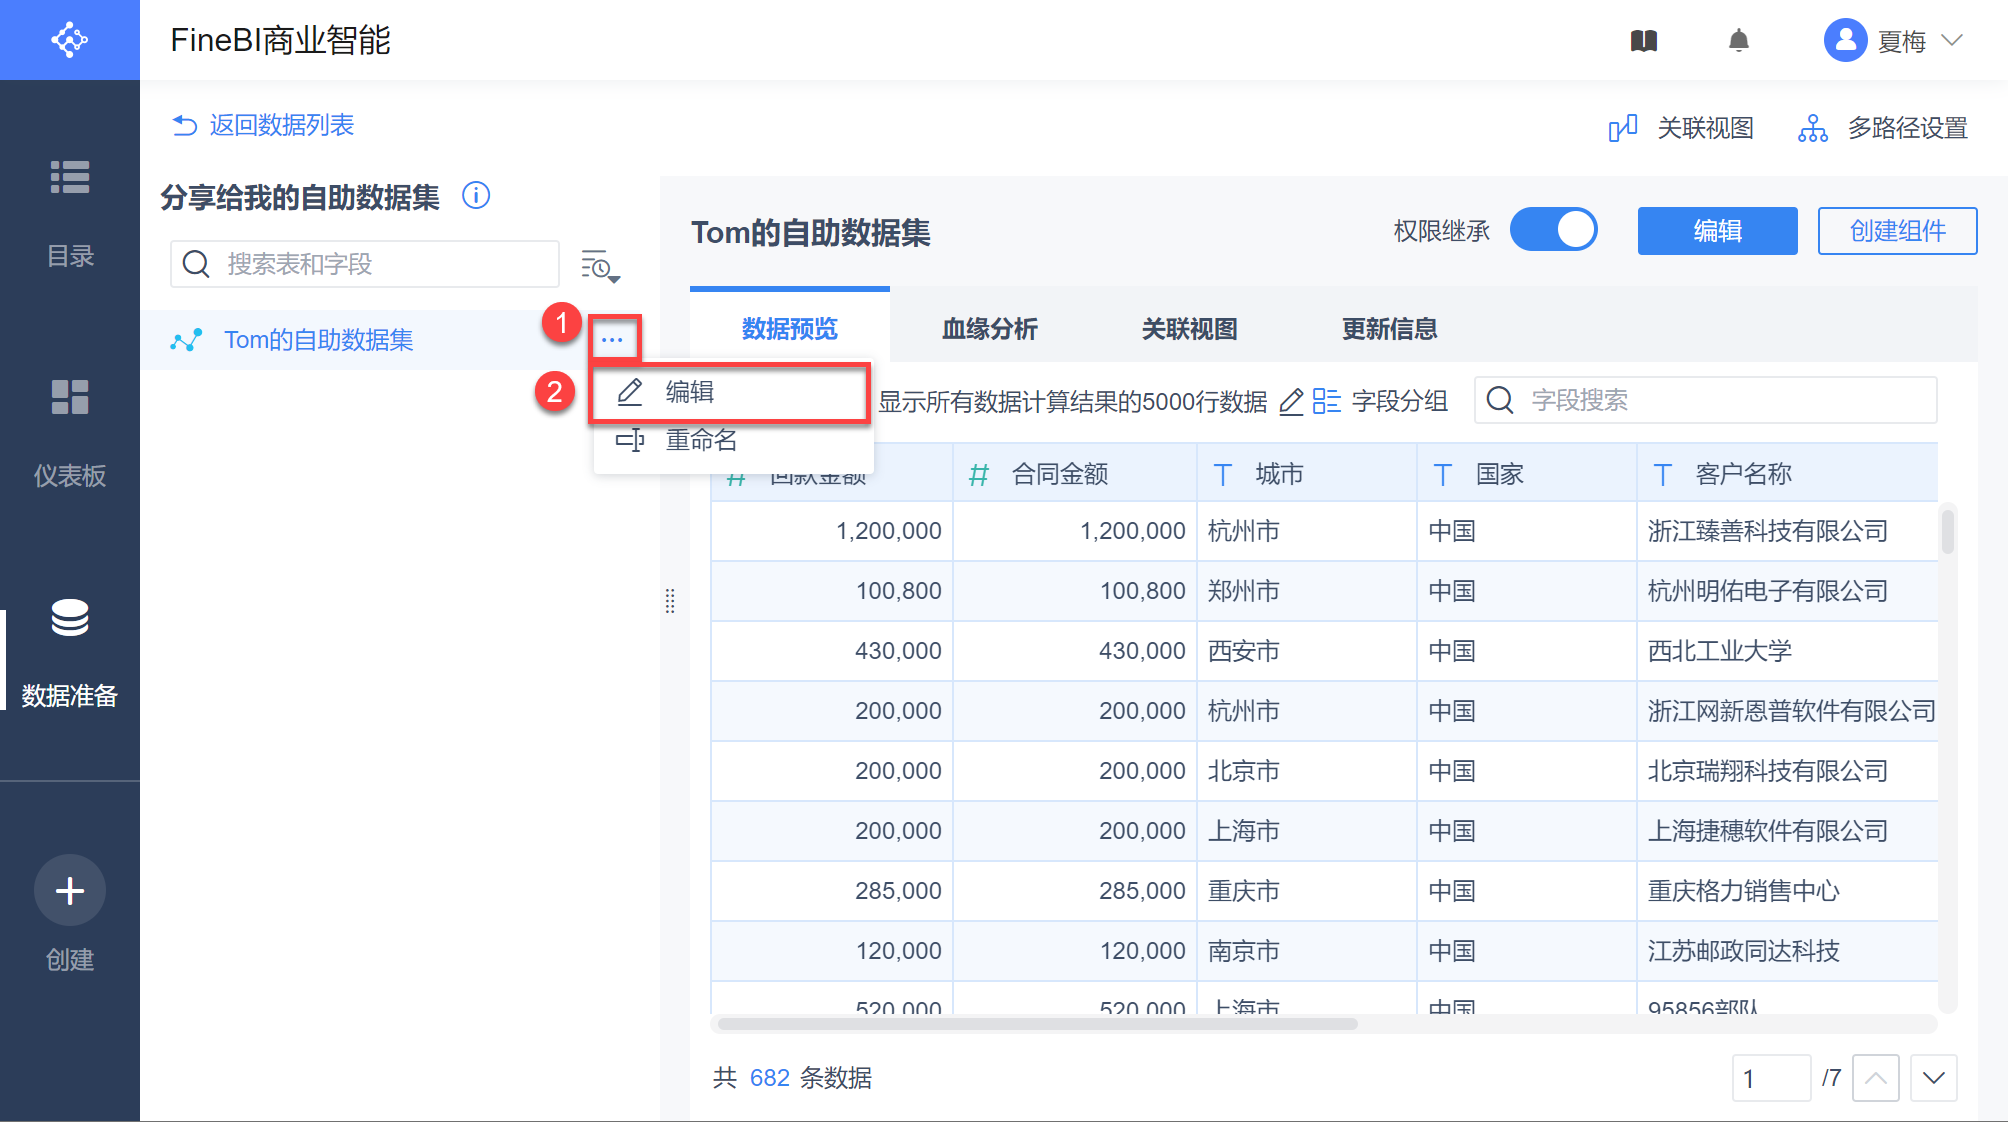Choose 重命名 from the context menu
Image resolution: width=2008 pixels, height=1122 pixels.
click(700, 440)
